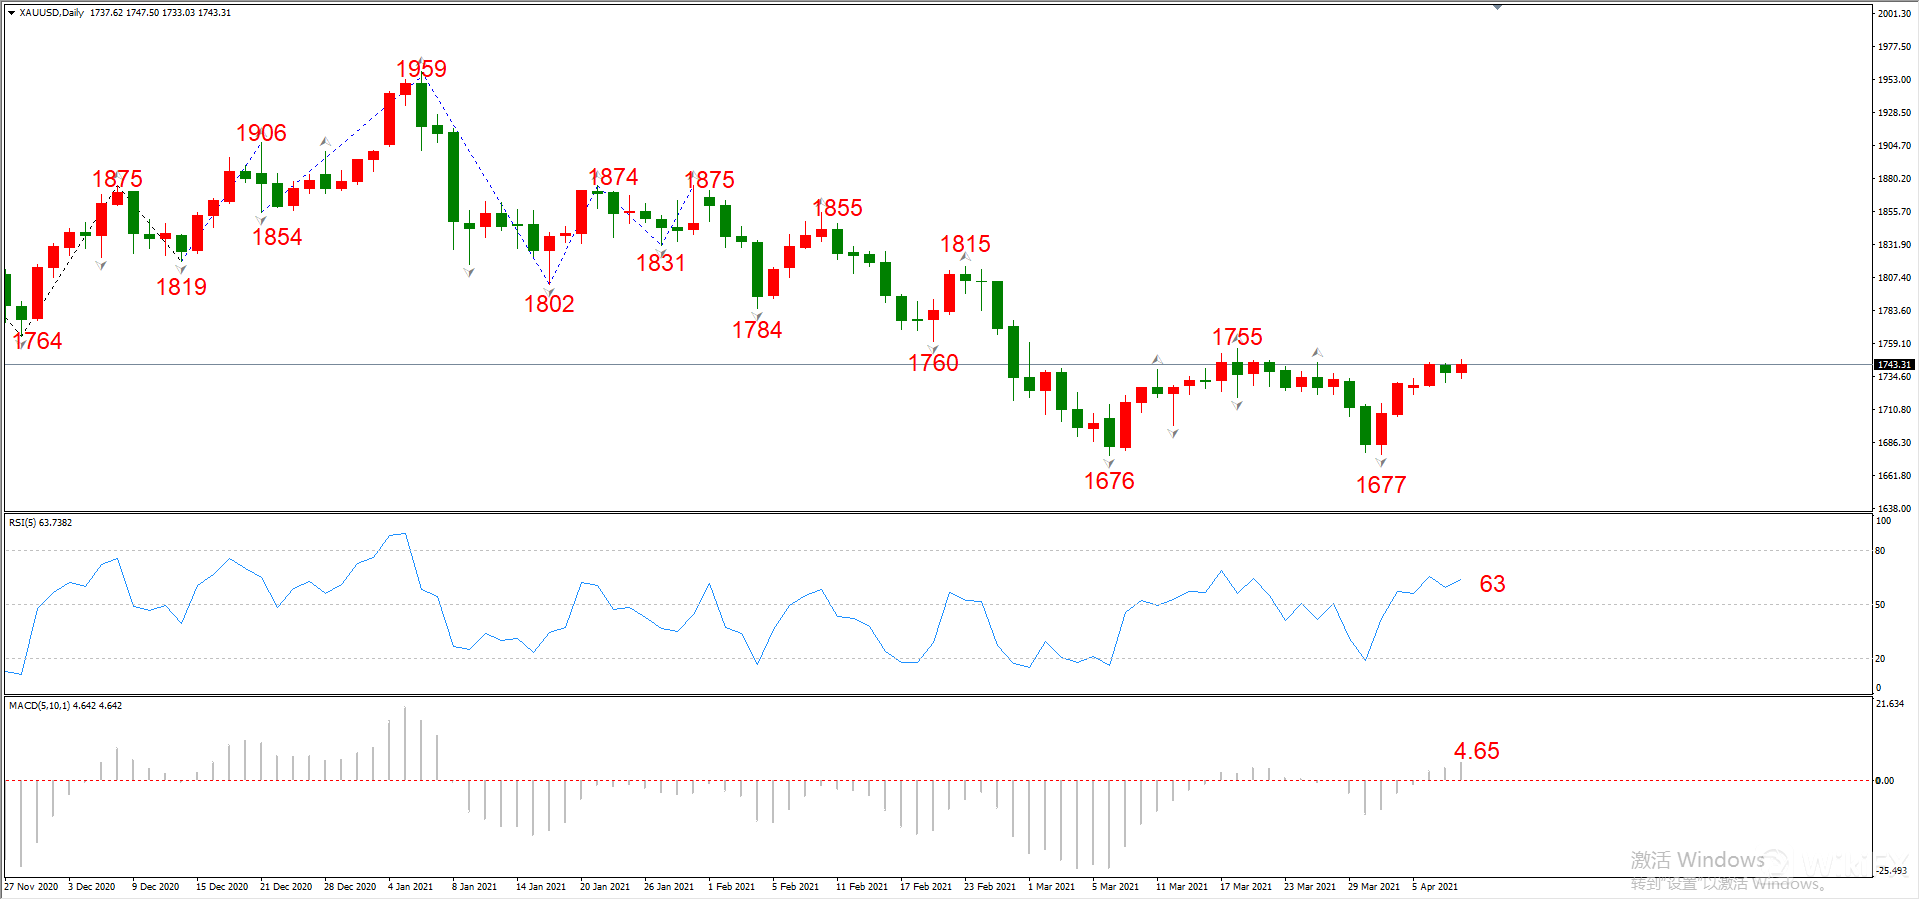This screenshot has width=1920, height=900.
Task: Click the MACD(5,10,1) indicator label
Action: pos(65,706)
